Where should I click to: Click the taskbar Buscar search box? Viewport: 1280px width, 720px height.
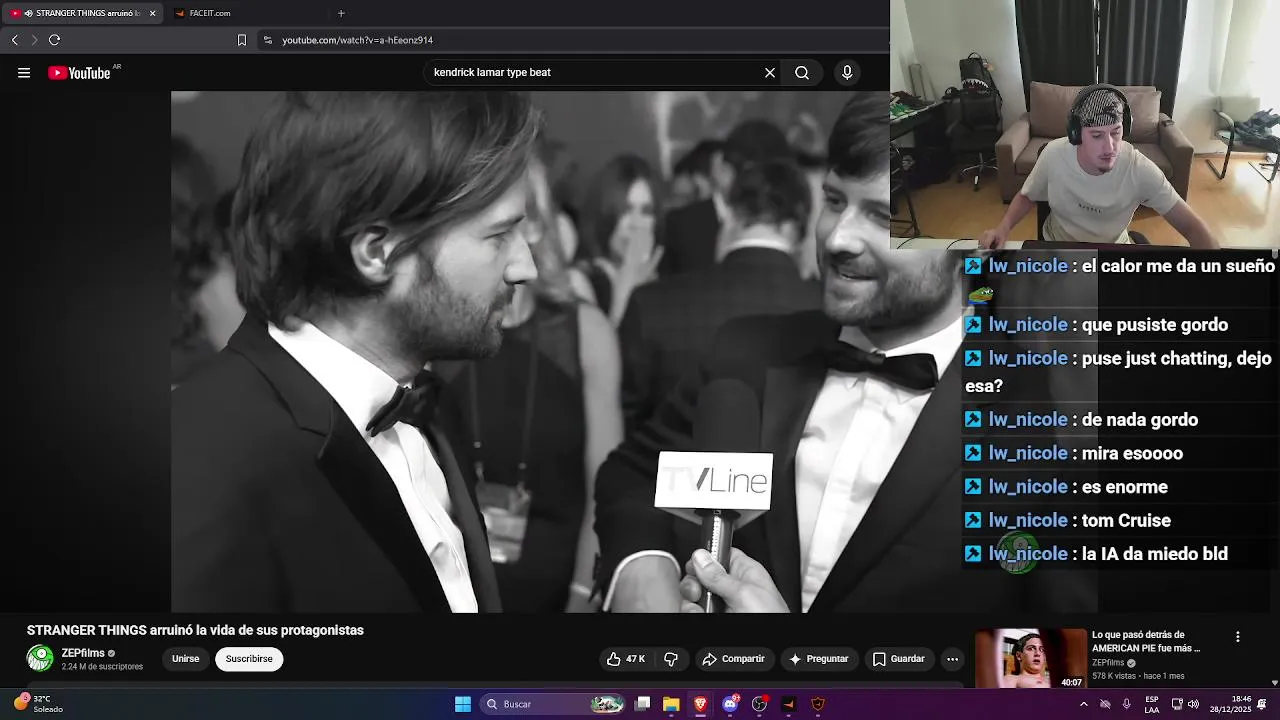(552, 704)
